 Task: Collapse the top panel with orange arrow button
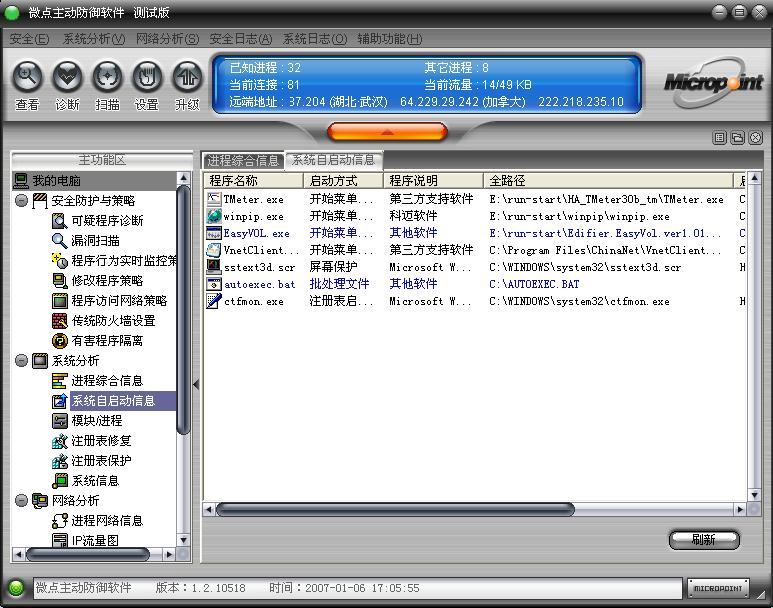[x=387, y=132]
